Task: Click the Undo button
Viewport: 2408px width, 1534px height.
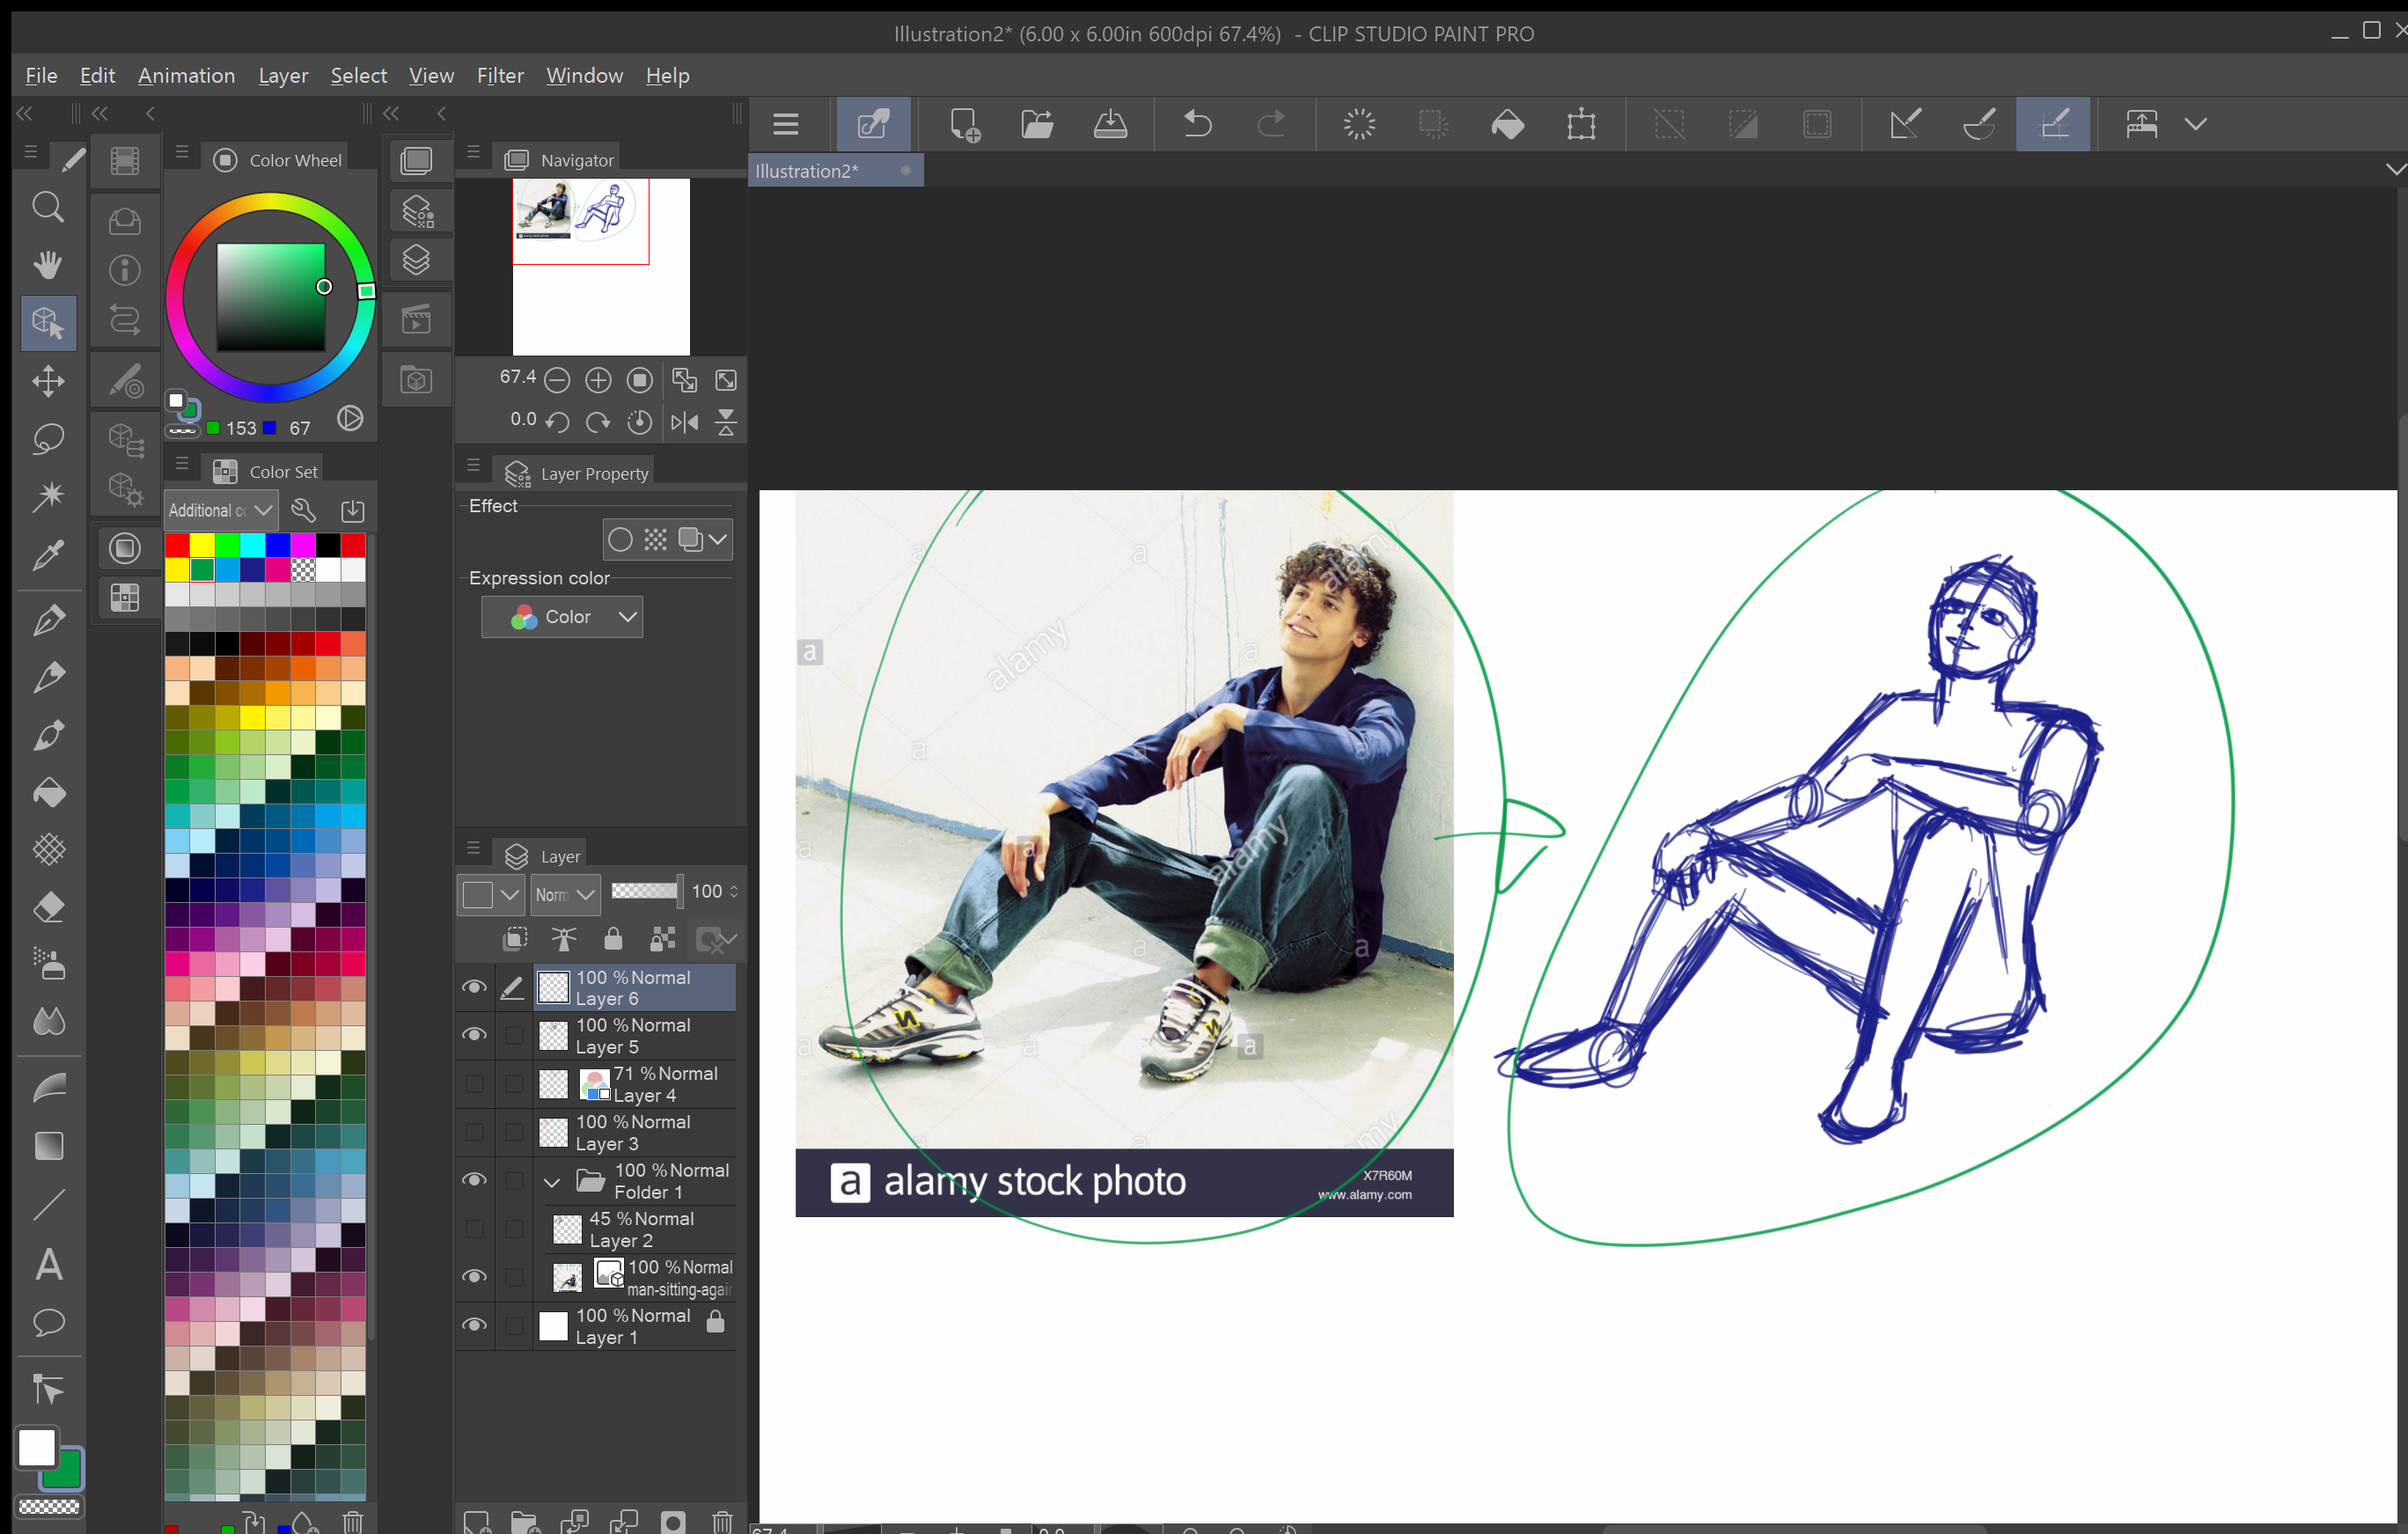Action: point(1195,123)
